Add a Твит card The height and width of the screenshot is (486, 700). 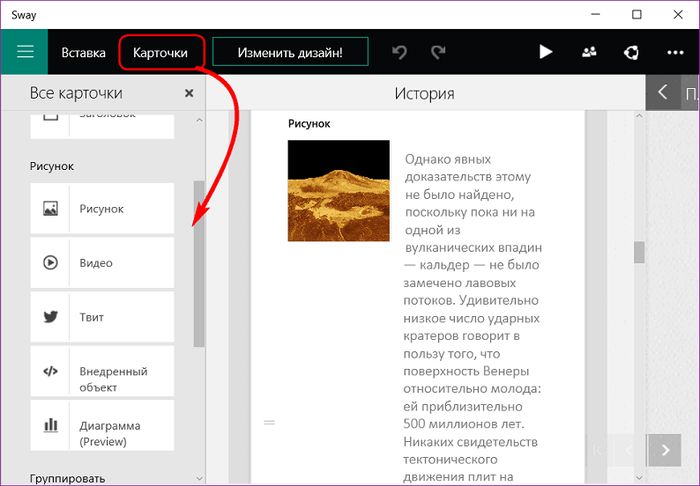pos(102,317)
